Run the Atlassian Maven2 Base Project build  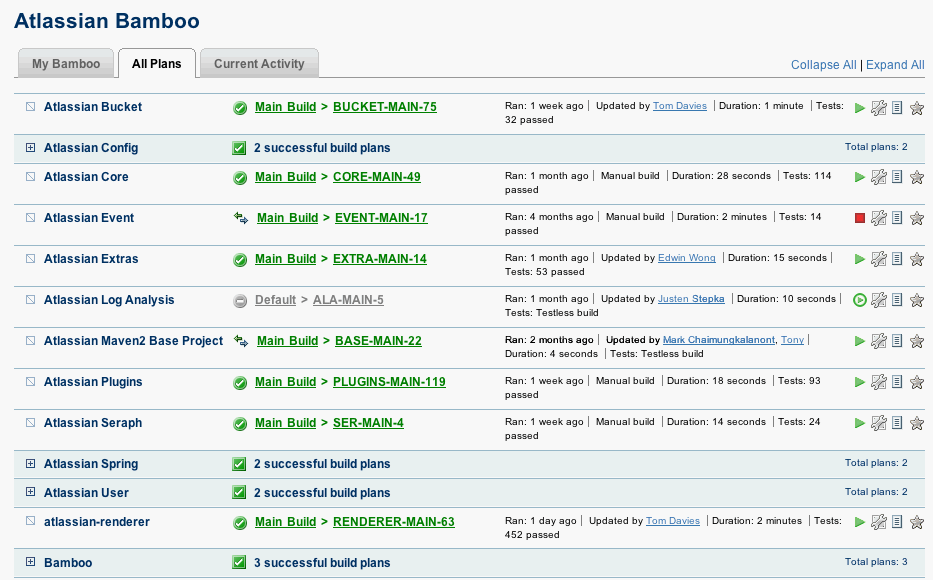[859, 341]
